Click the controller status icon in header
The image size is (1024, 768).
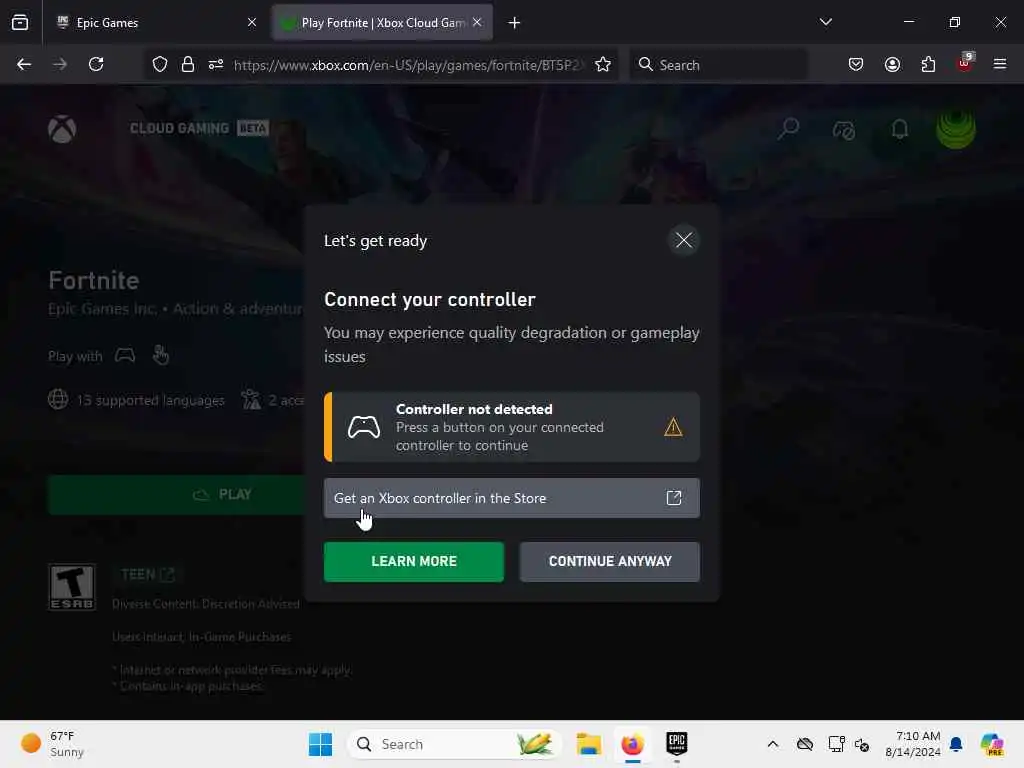tap(844, 129)
